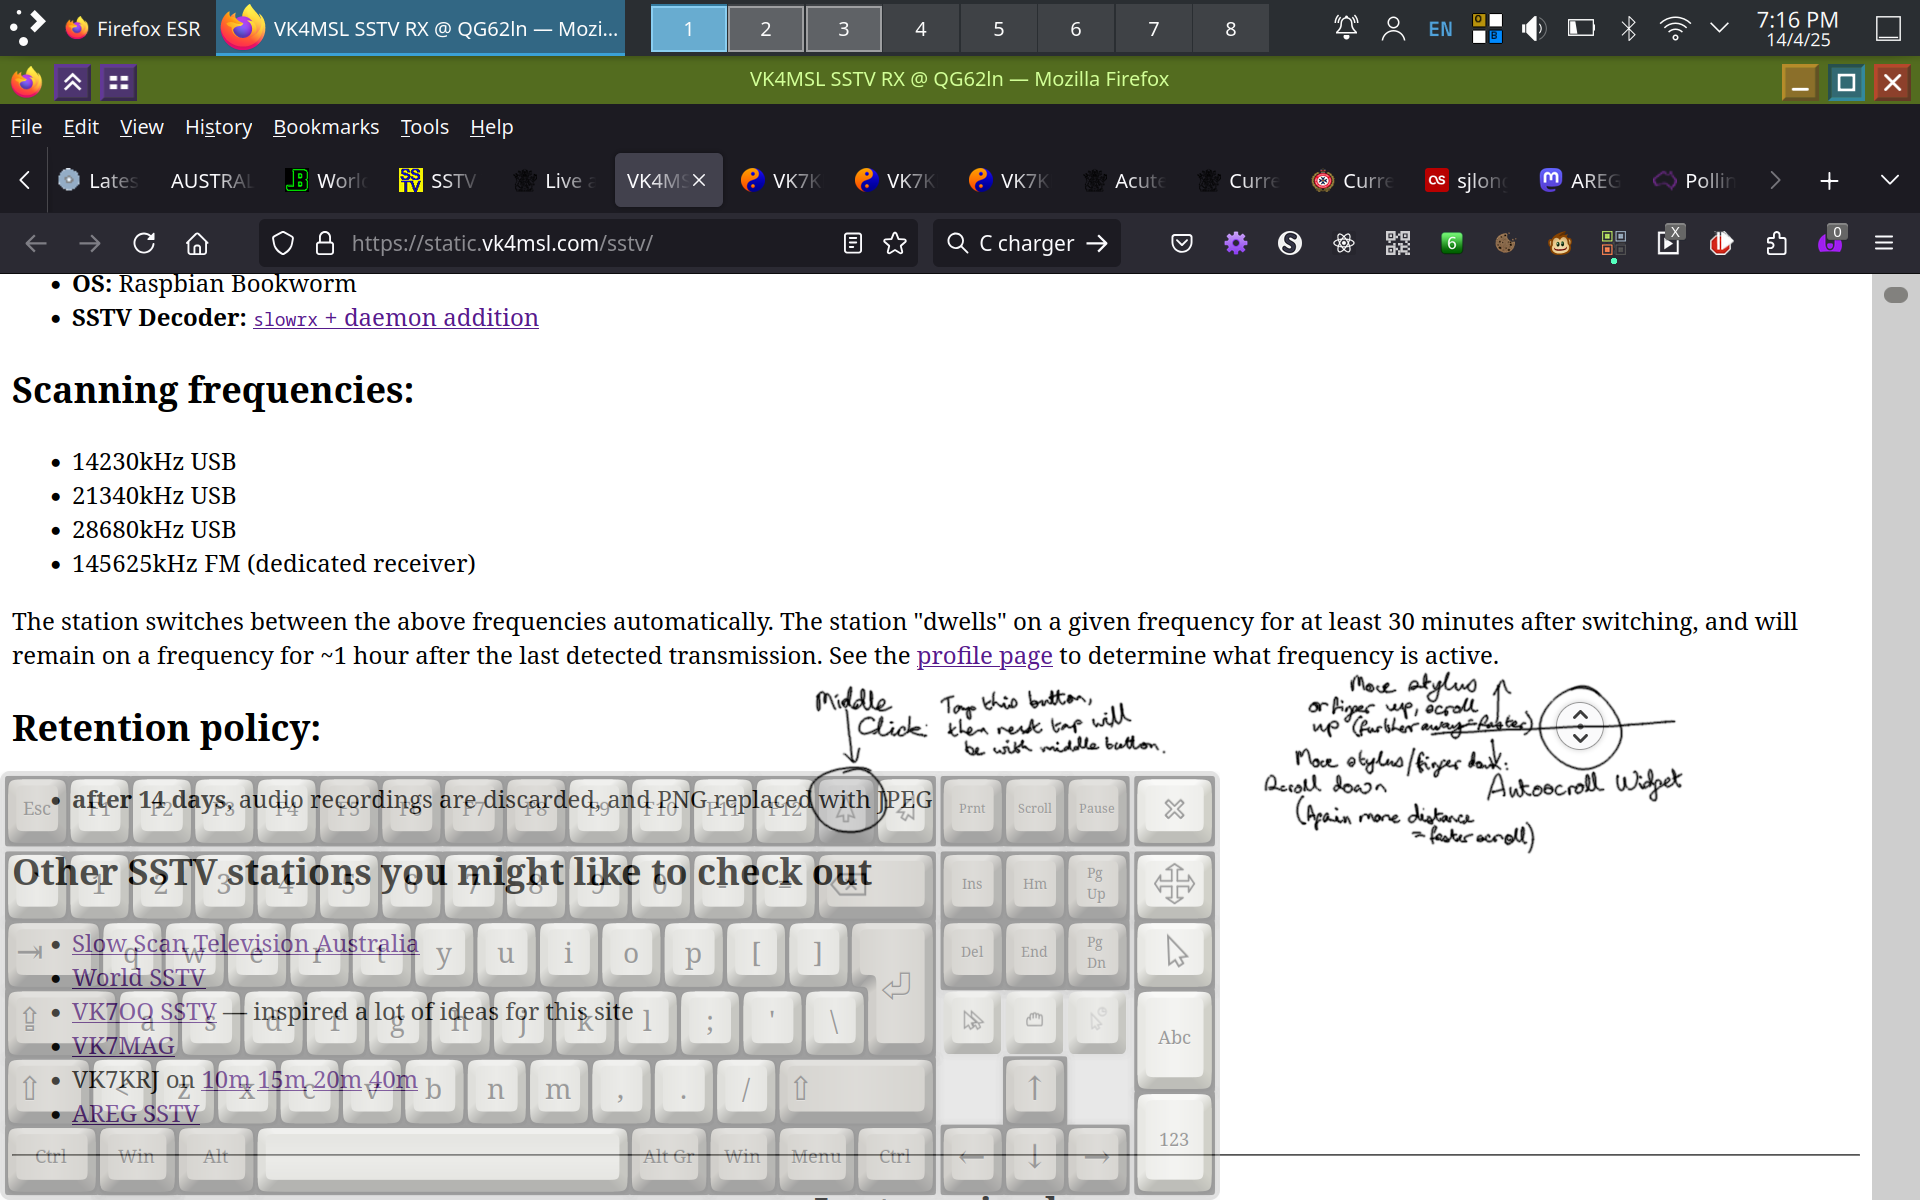Open the cookie manager extension icon
This screenshot has width=1920, height=1200.
click(x=1505, y=243)
